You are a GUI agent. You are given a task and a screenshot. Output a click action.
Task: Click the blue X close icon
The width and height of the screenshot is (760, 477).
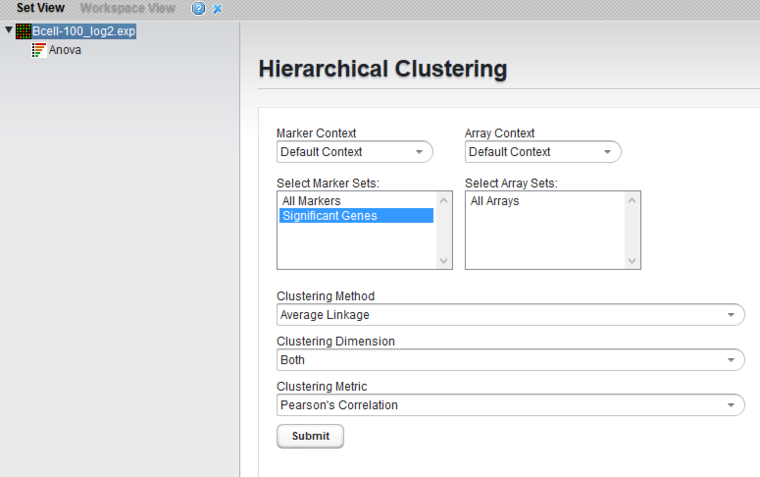pos(217,8)
